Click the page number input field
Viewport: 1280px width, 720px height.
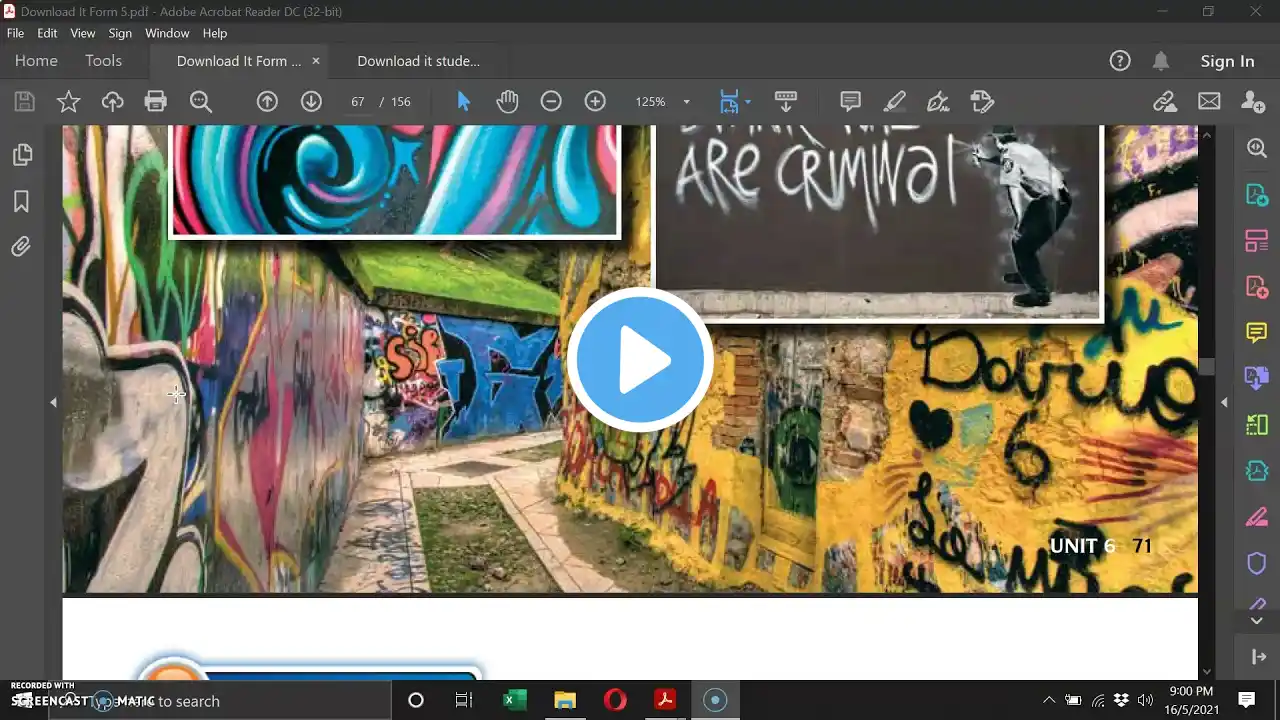click(x=357, y=102)
